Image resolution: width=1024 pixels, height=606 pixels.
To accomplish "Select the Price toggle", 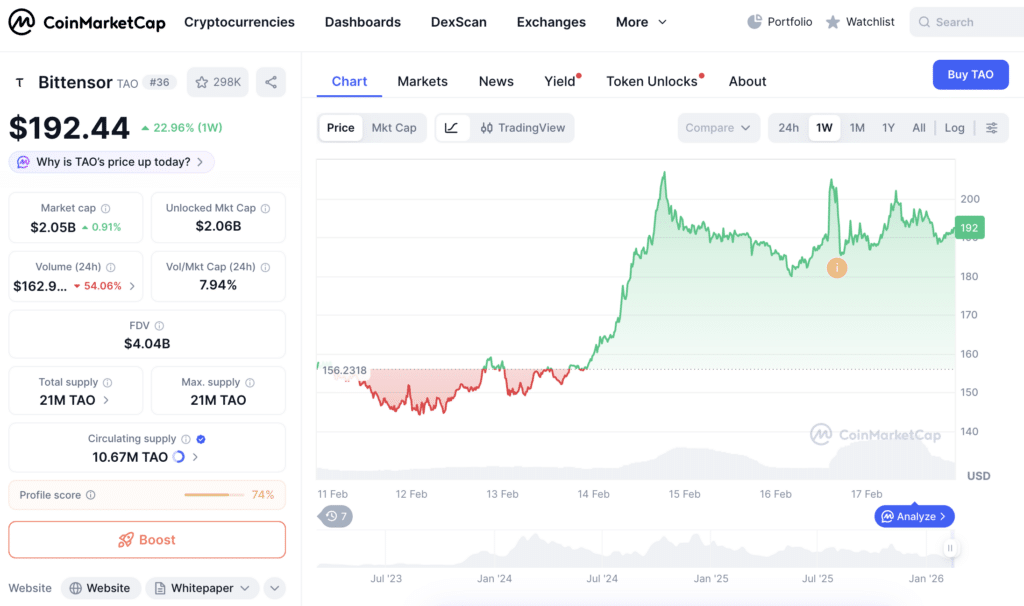I will pyautogui.click(x=340, y=128).
